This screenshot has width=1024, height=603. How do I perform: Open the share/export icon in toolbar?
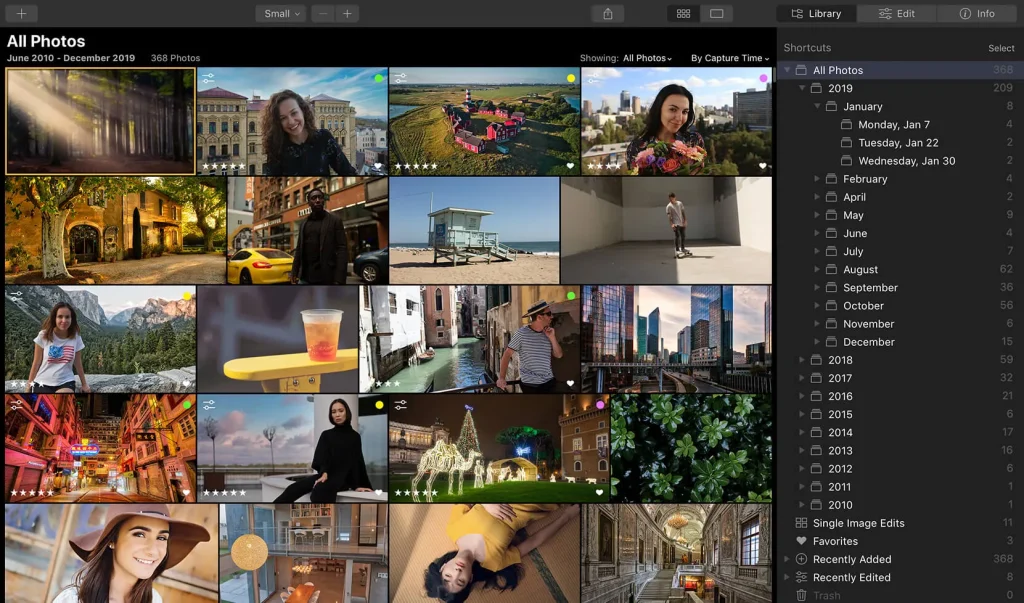(x=607, y=14)
